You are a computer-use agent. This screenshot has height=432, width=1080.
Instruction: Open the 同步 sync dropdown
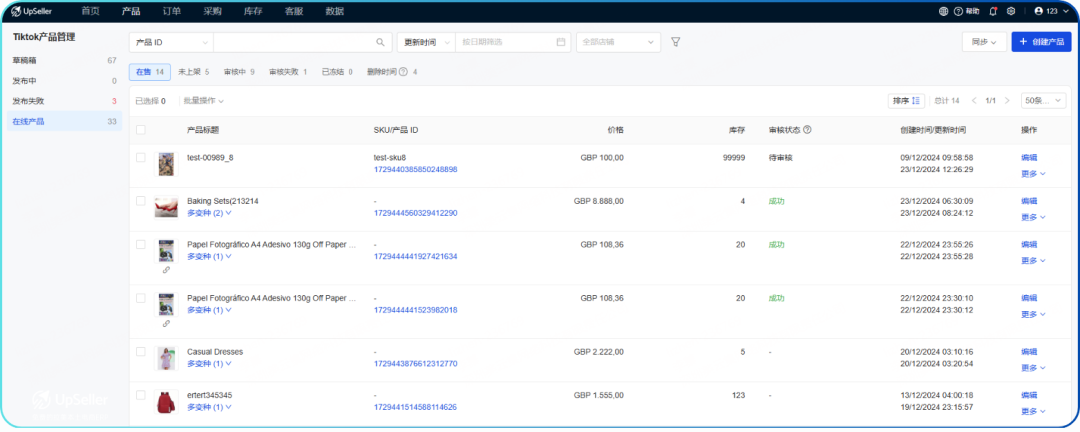[x=983, y=42]
